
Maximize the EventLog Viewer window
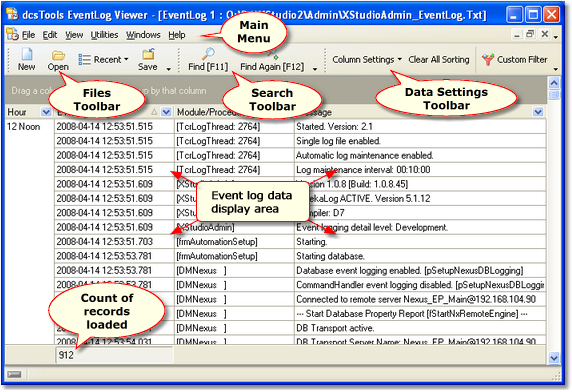click(x=533, y=15)
